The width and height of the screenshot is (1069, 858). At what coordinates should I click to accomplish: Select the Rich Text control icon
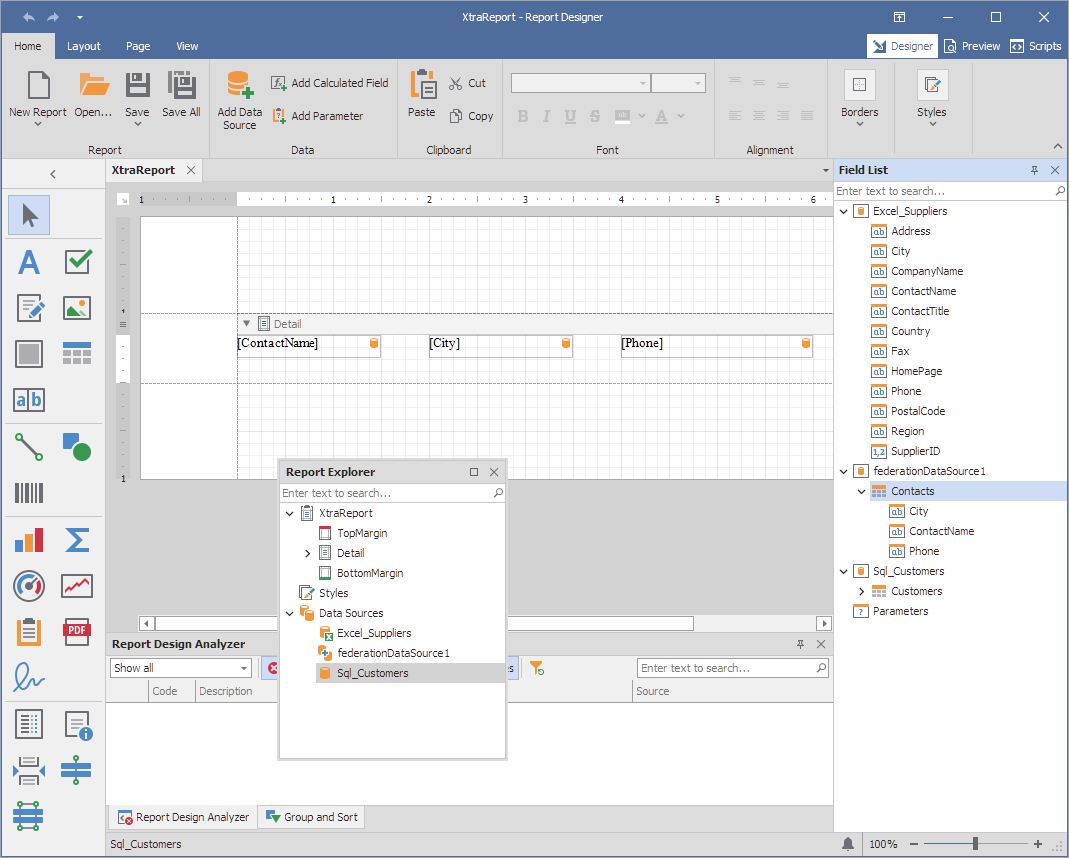pos(29,308)
